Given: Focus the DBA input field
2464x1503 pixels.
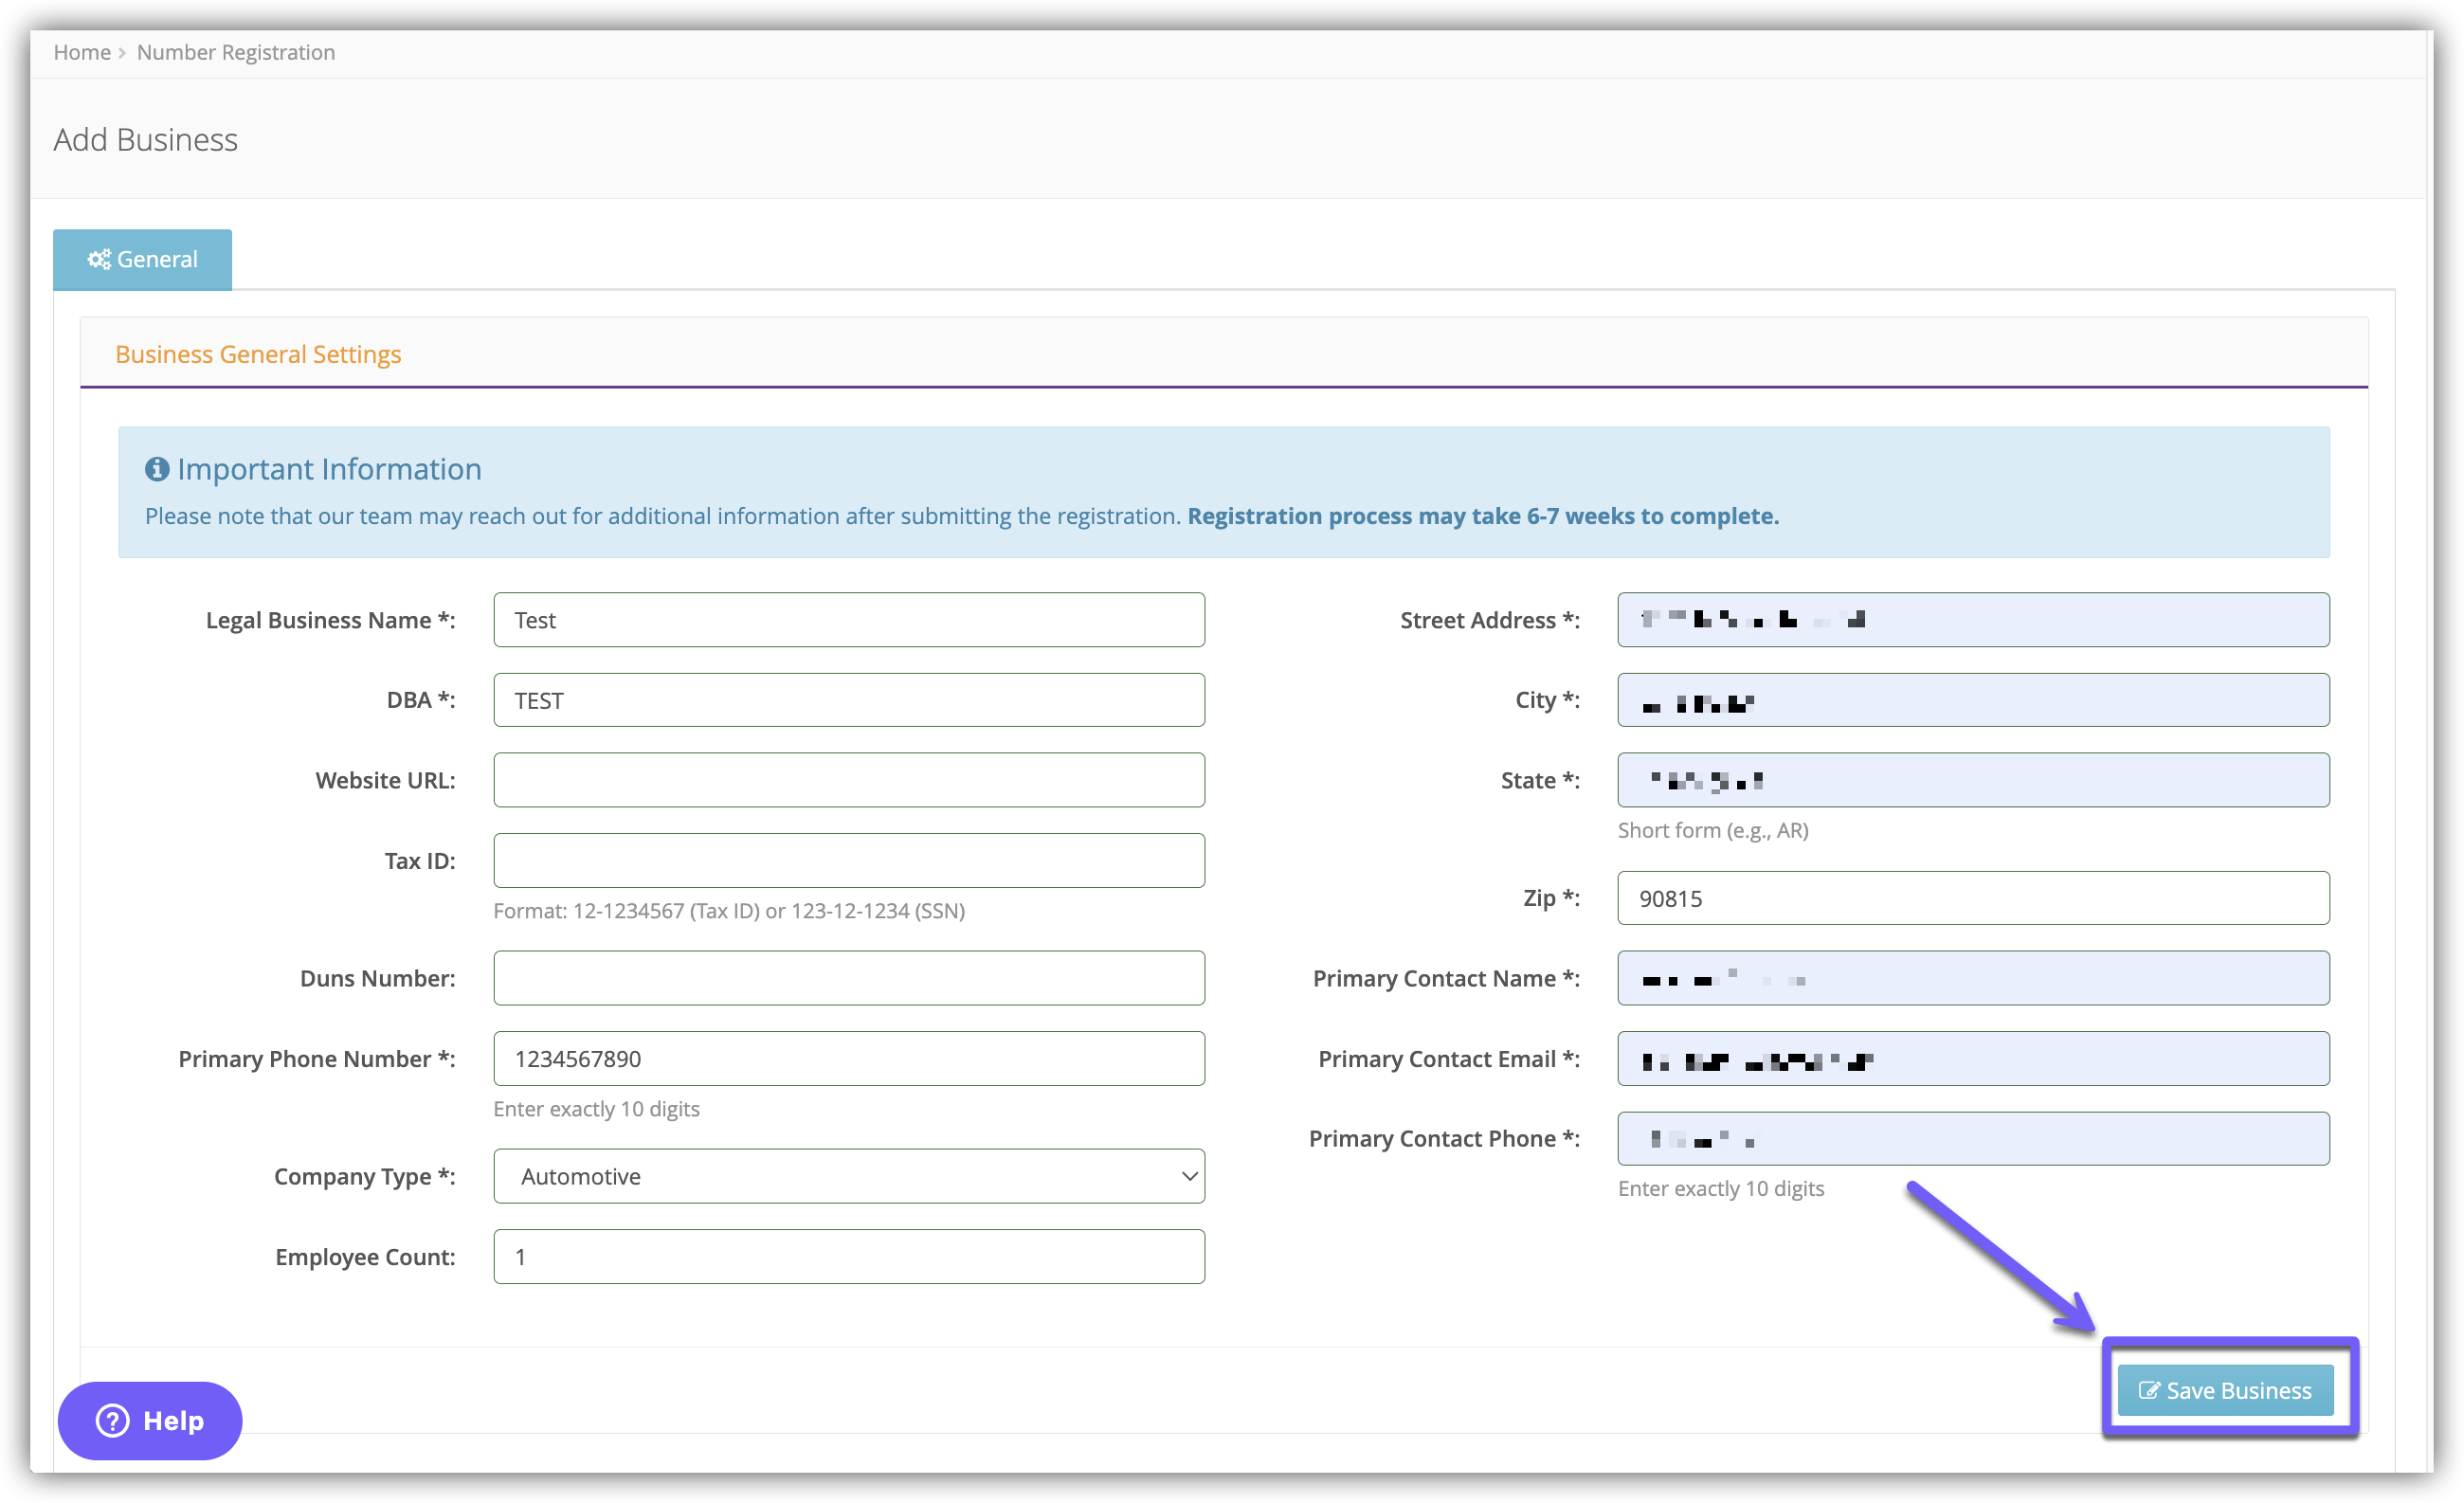Looking at the screenshot, I should (x=848, y=700).
